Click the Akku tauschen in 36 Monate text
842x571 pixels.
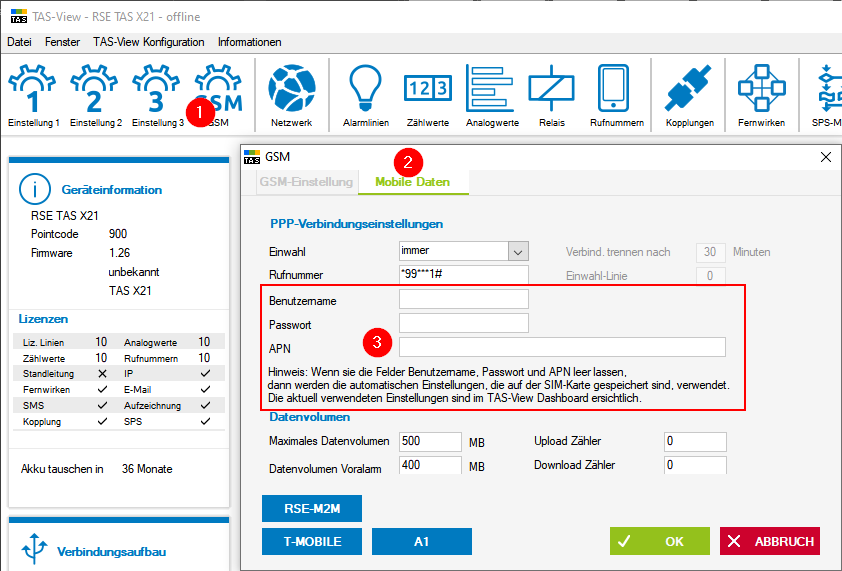97,469
